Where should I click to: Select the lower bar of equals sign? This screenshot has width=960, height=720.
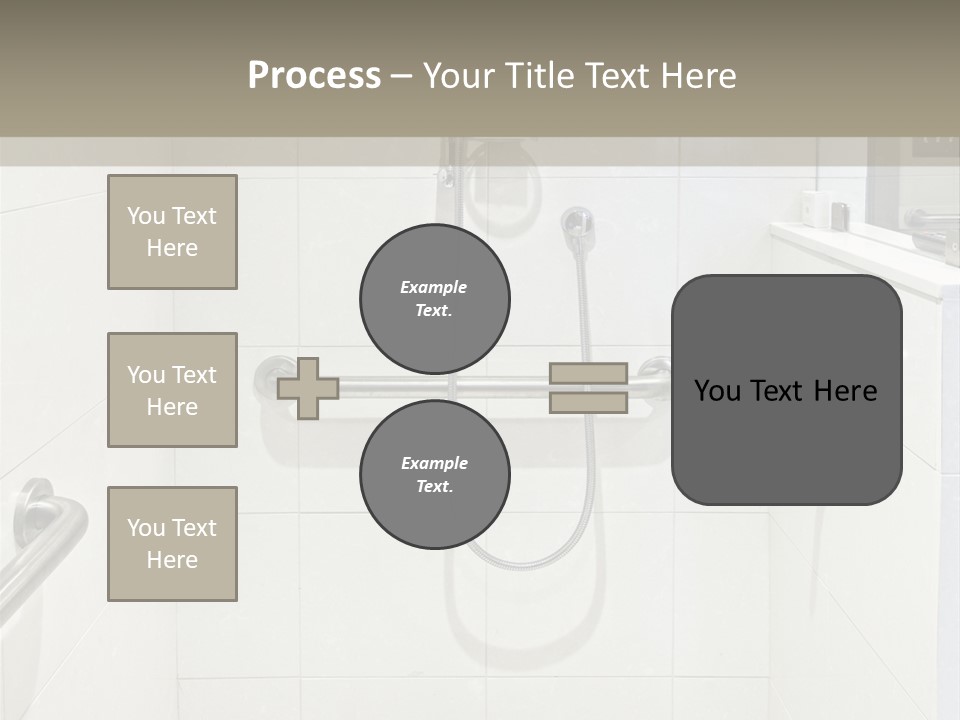point(588,402)
